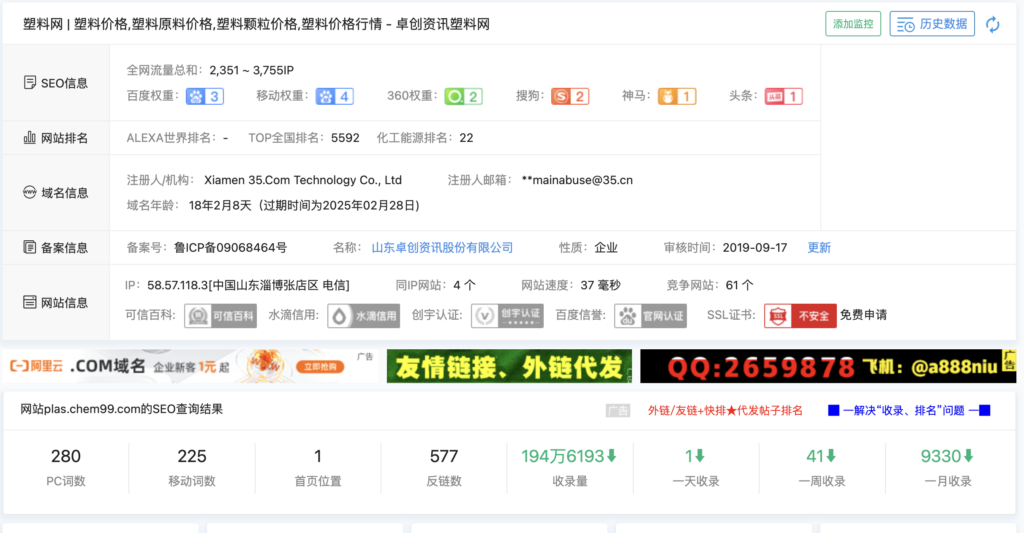The width and height of the screenshot is (1024, 533).
Task: Click the 移动词数 value 225
Action: pos(192,456)
